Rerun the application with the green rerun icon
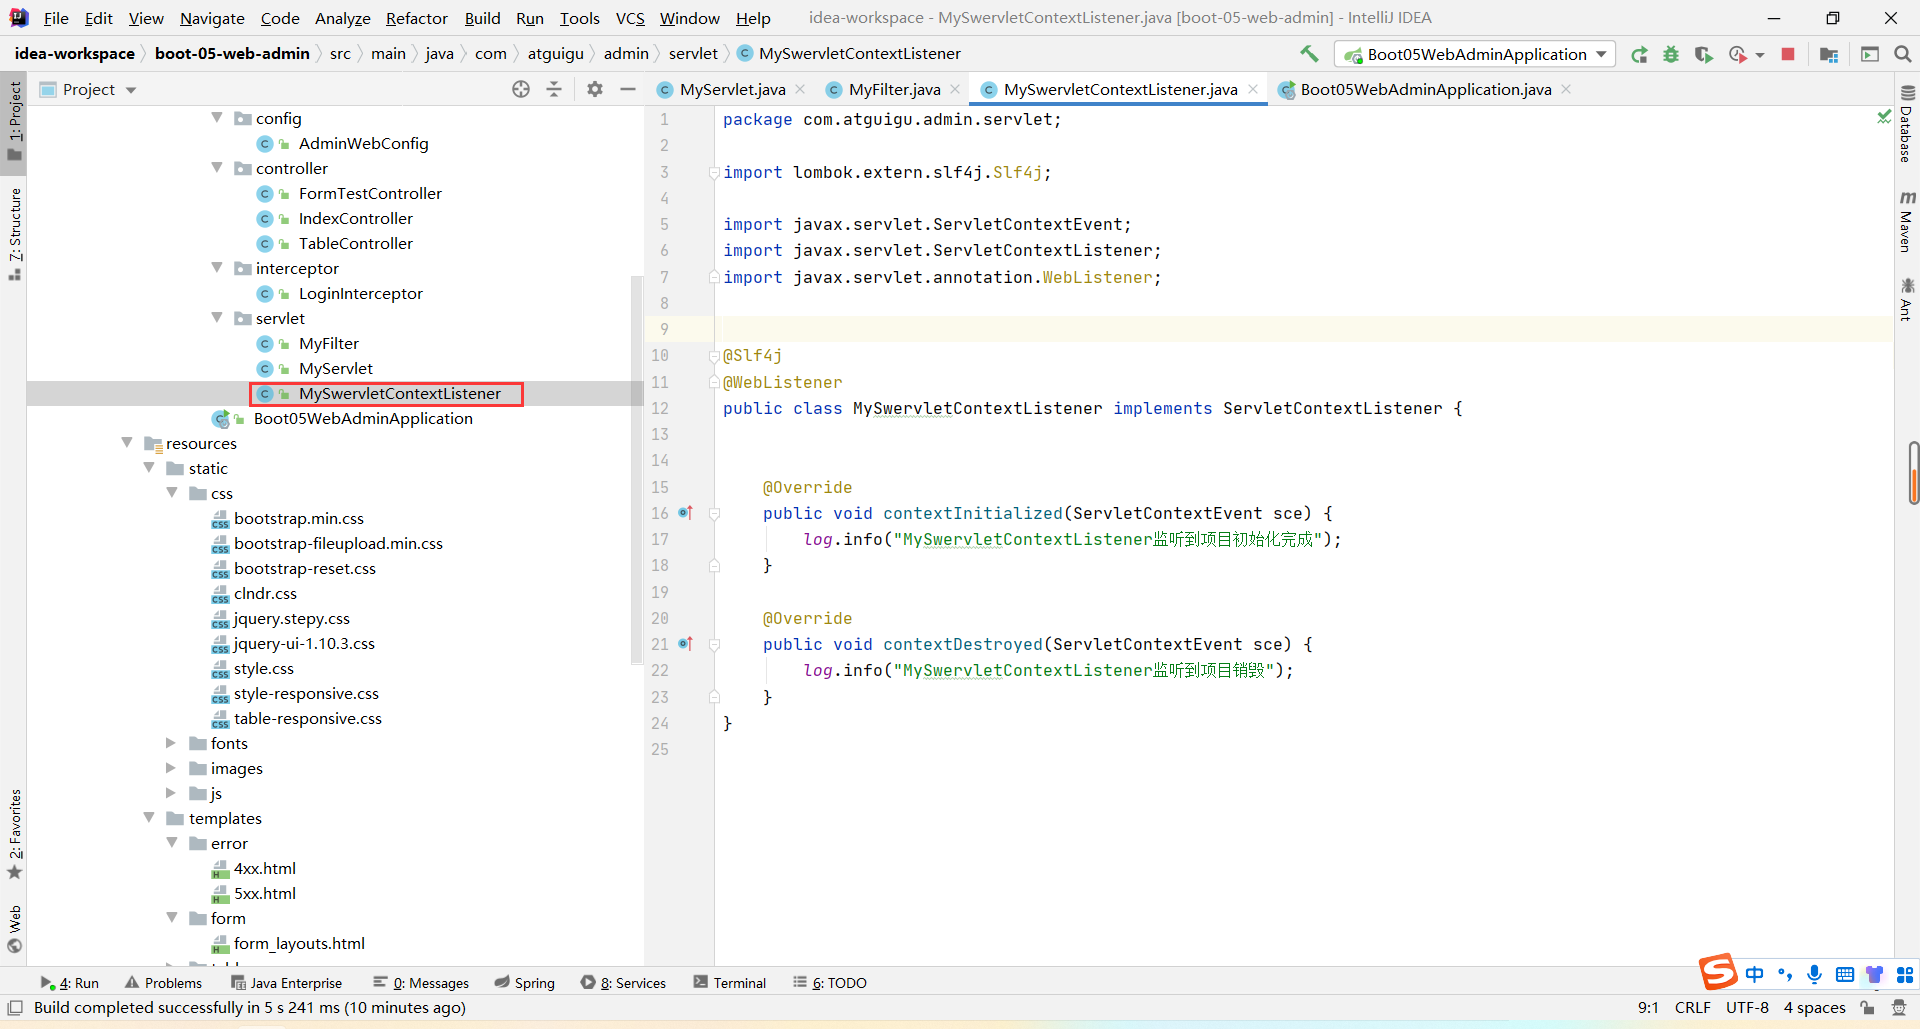Viewport: 1920px width, 1029px height. [x=1639, y=54]
